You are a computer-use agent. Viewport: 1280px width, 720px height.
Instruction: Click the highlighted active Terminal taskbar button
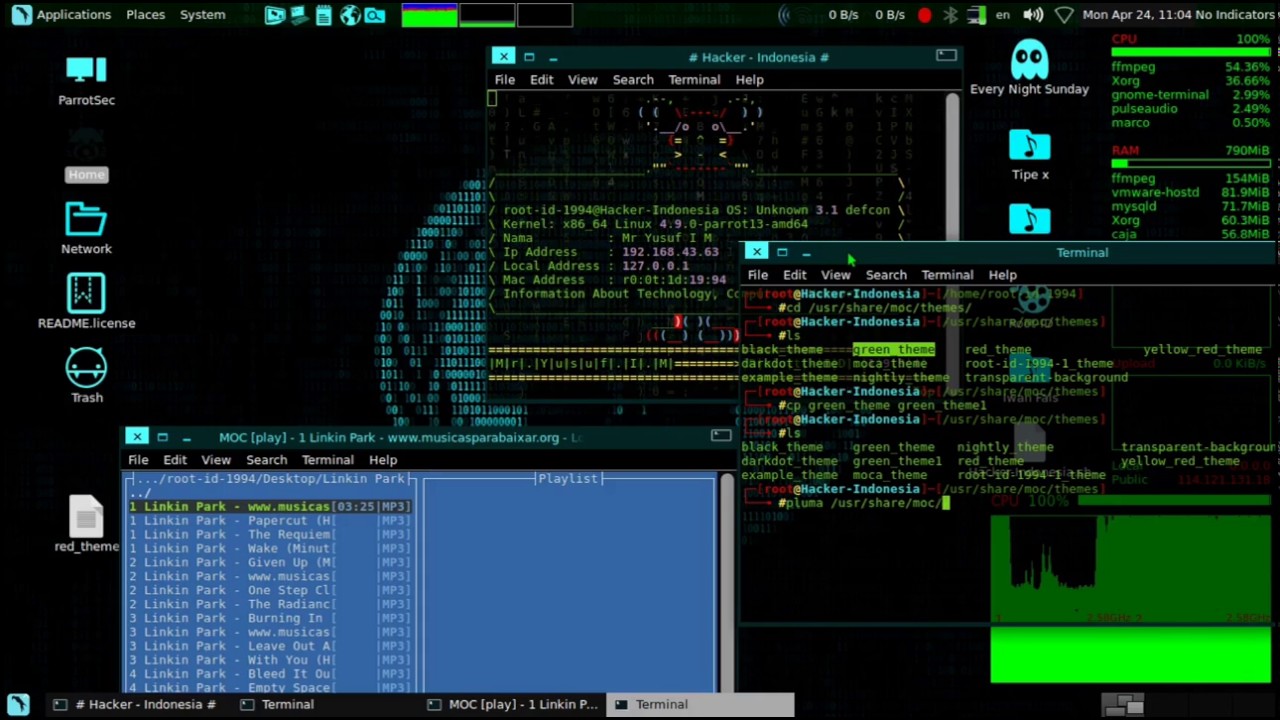coord(700,705)
